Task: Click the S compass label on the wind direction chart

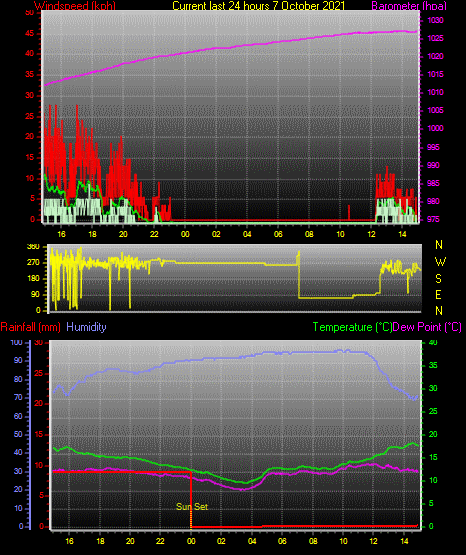Action: [x=438, y=279]
